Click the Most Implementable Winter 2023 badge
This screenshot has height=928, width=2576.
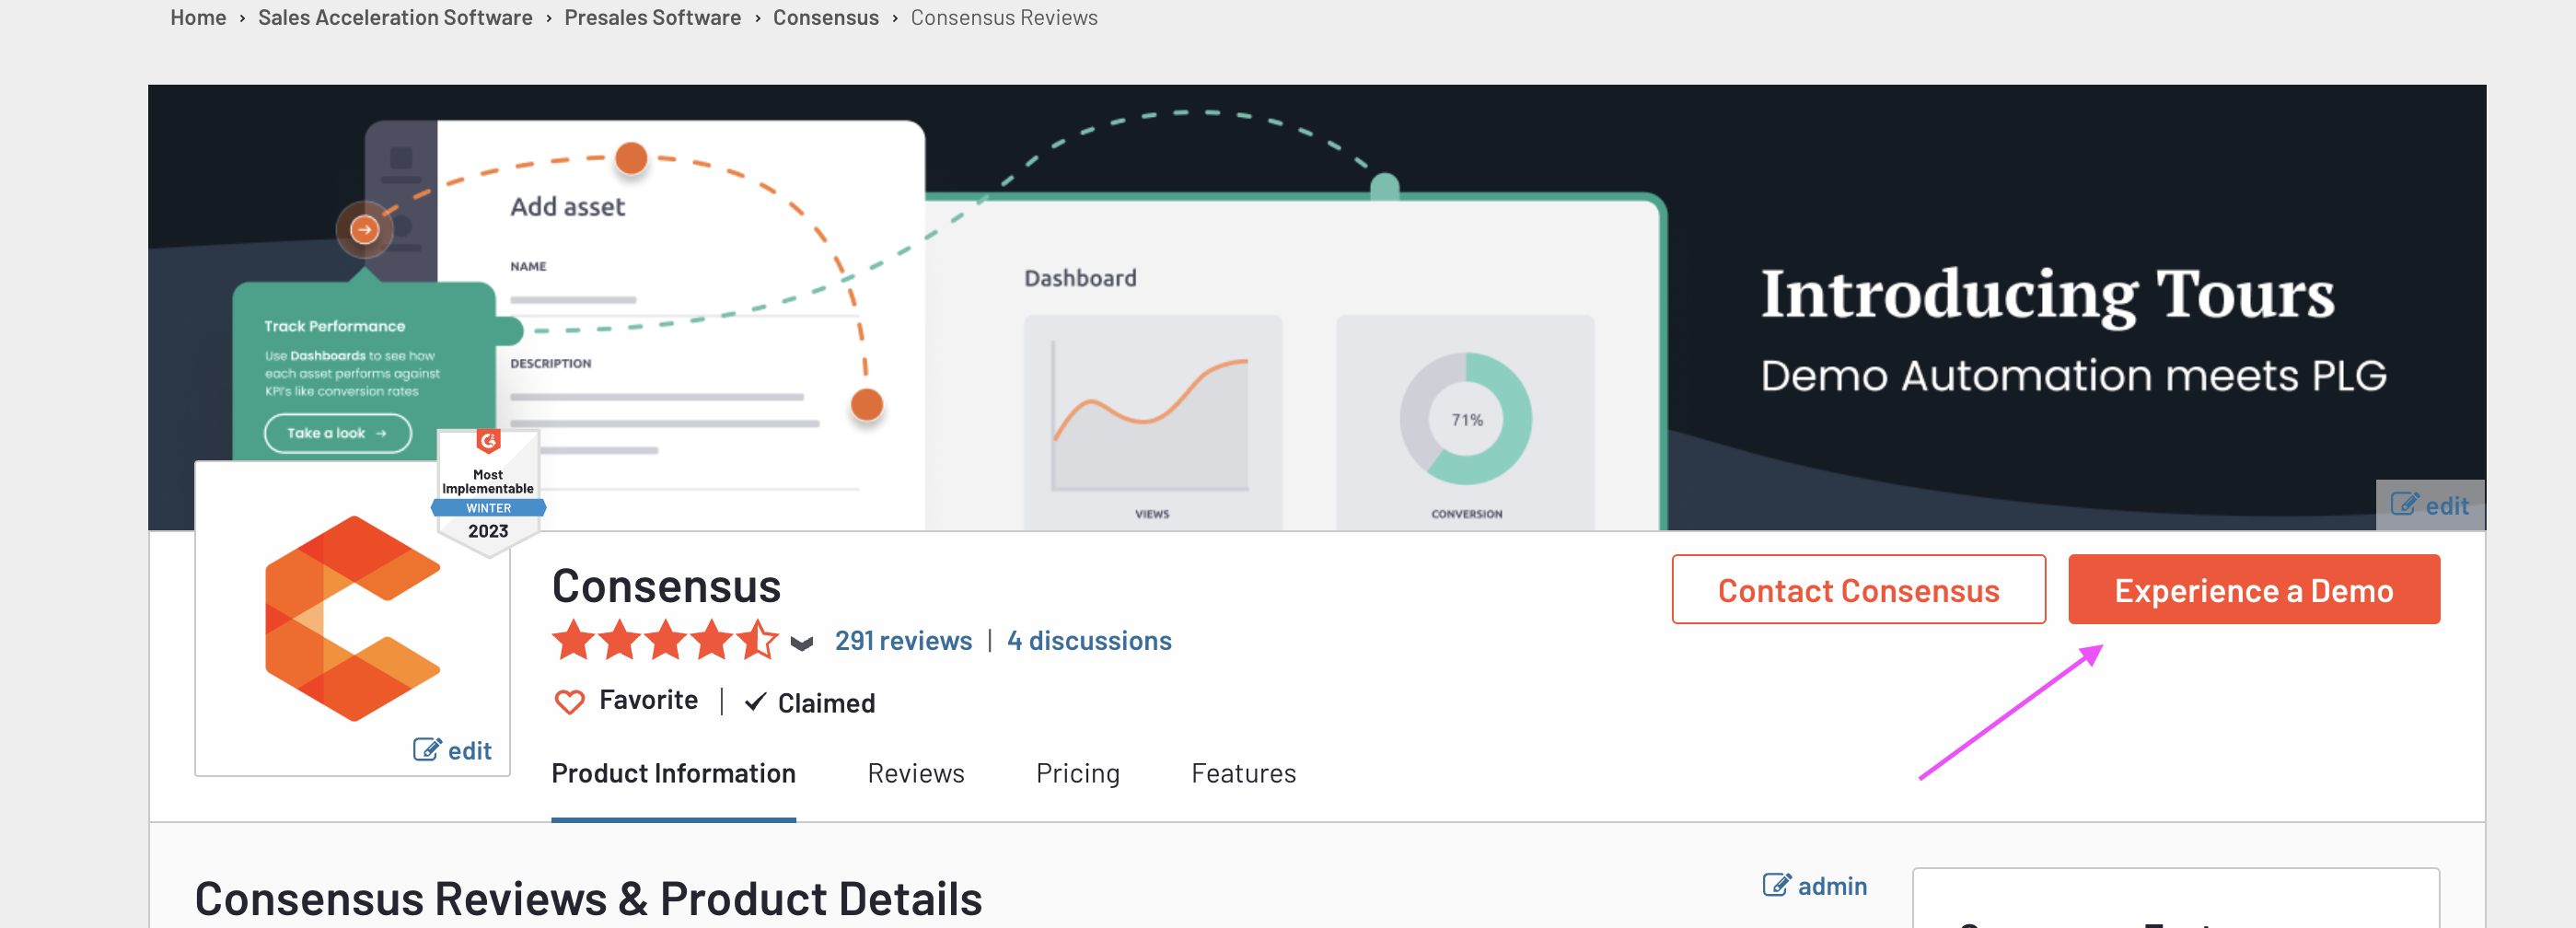[x=488, y=490]
